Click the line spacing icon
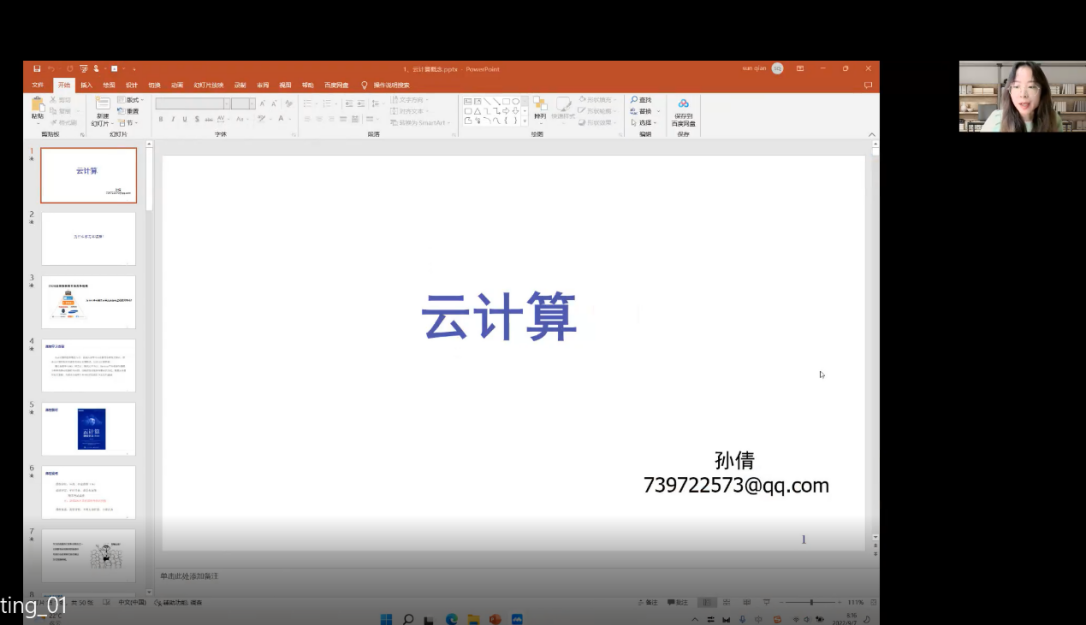1086x625 pixels. (375, 103)
